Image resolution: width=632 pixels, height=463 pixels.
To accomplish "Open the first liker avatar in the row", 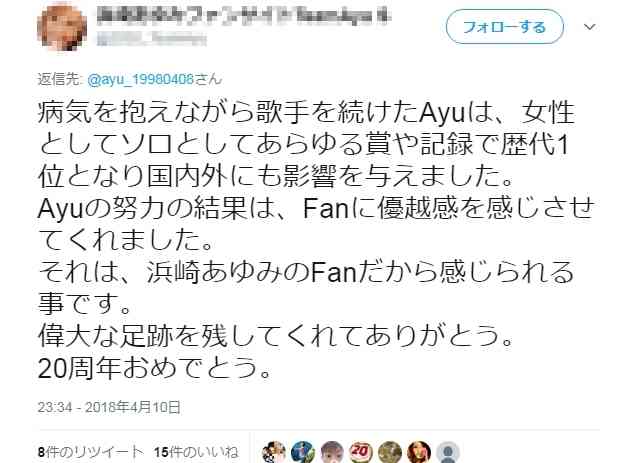I will click(274, 452).
